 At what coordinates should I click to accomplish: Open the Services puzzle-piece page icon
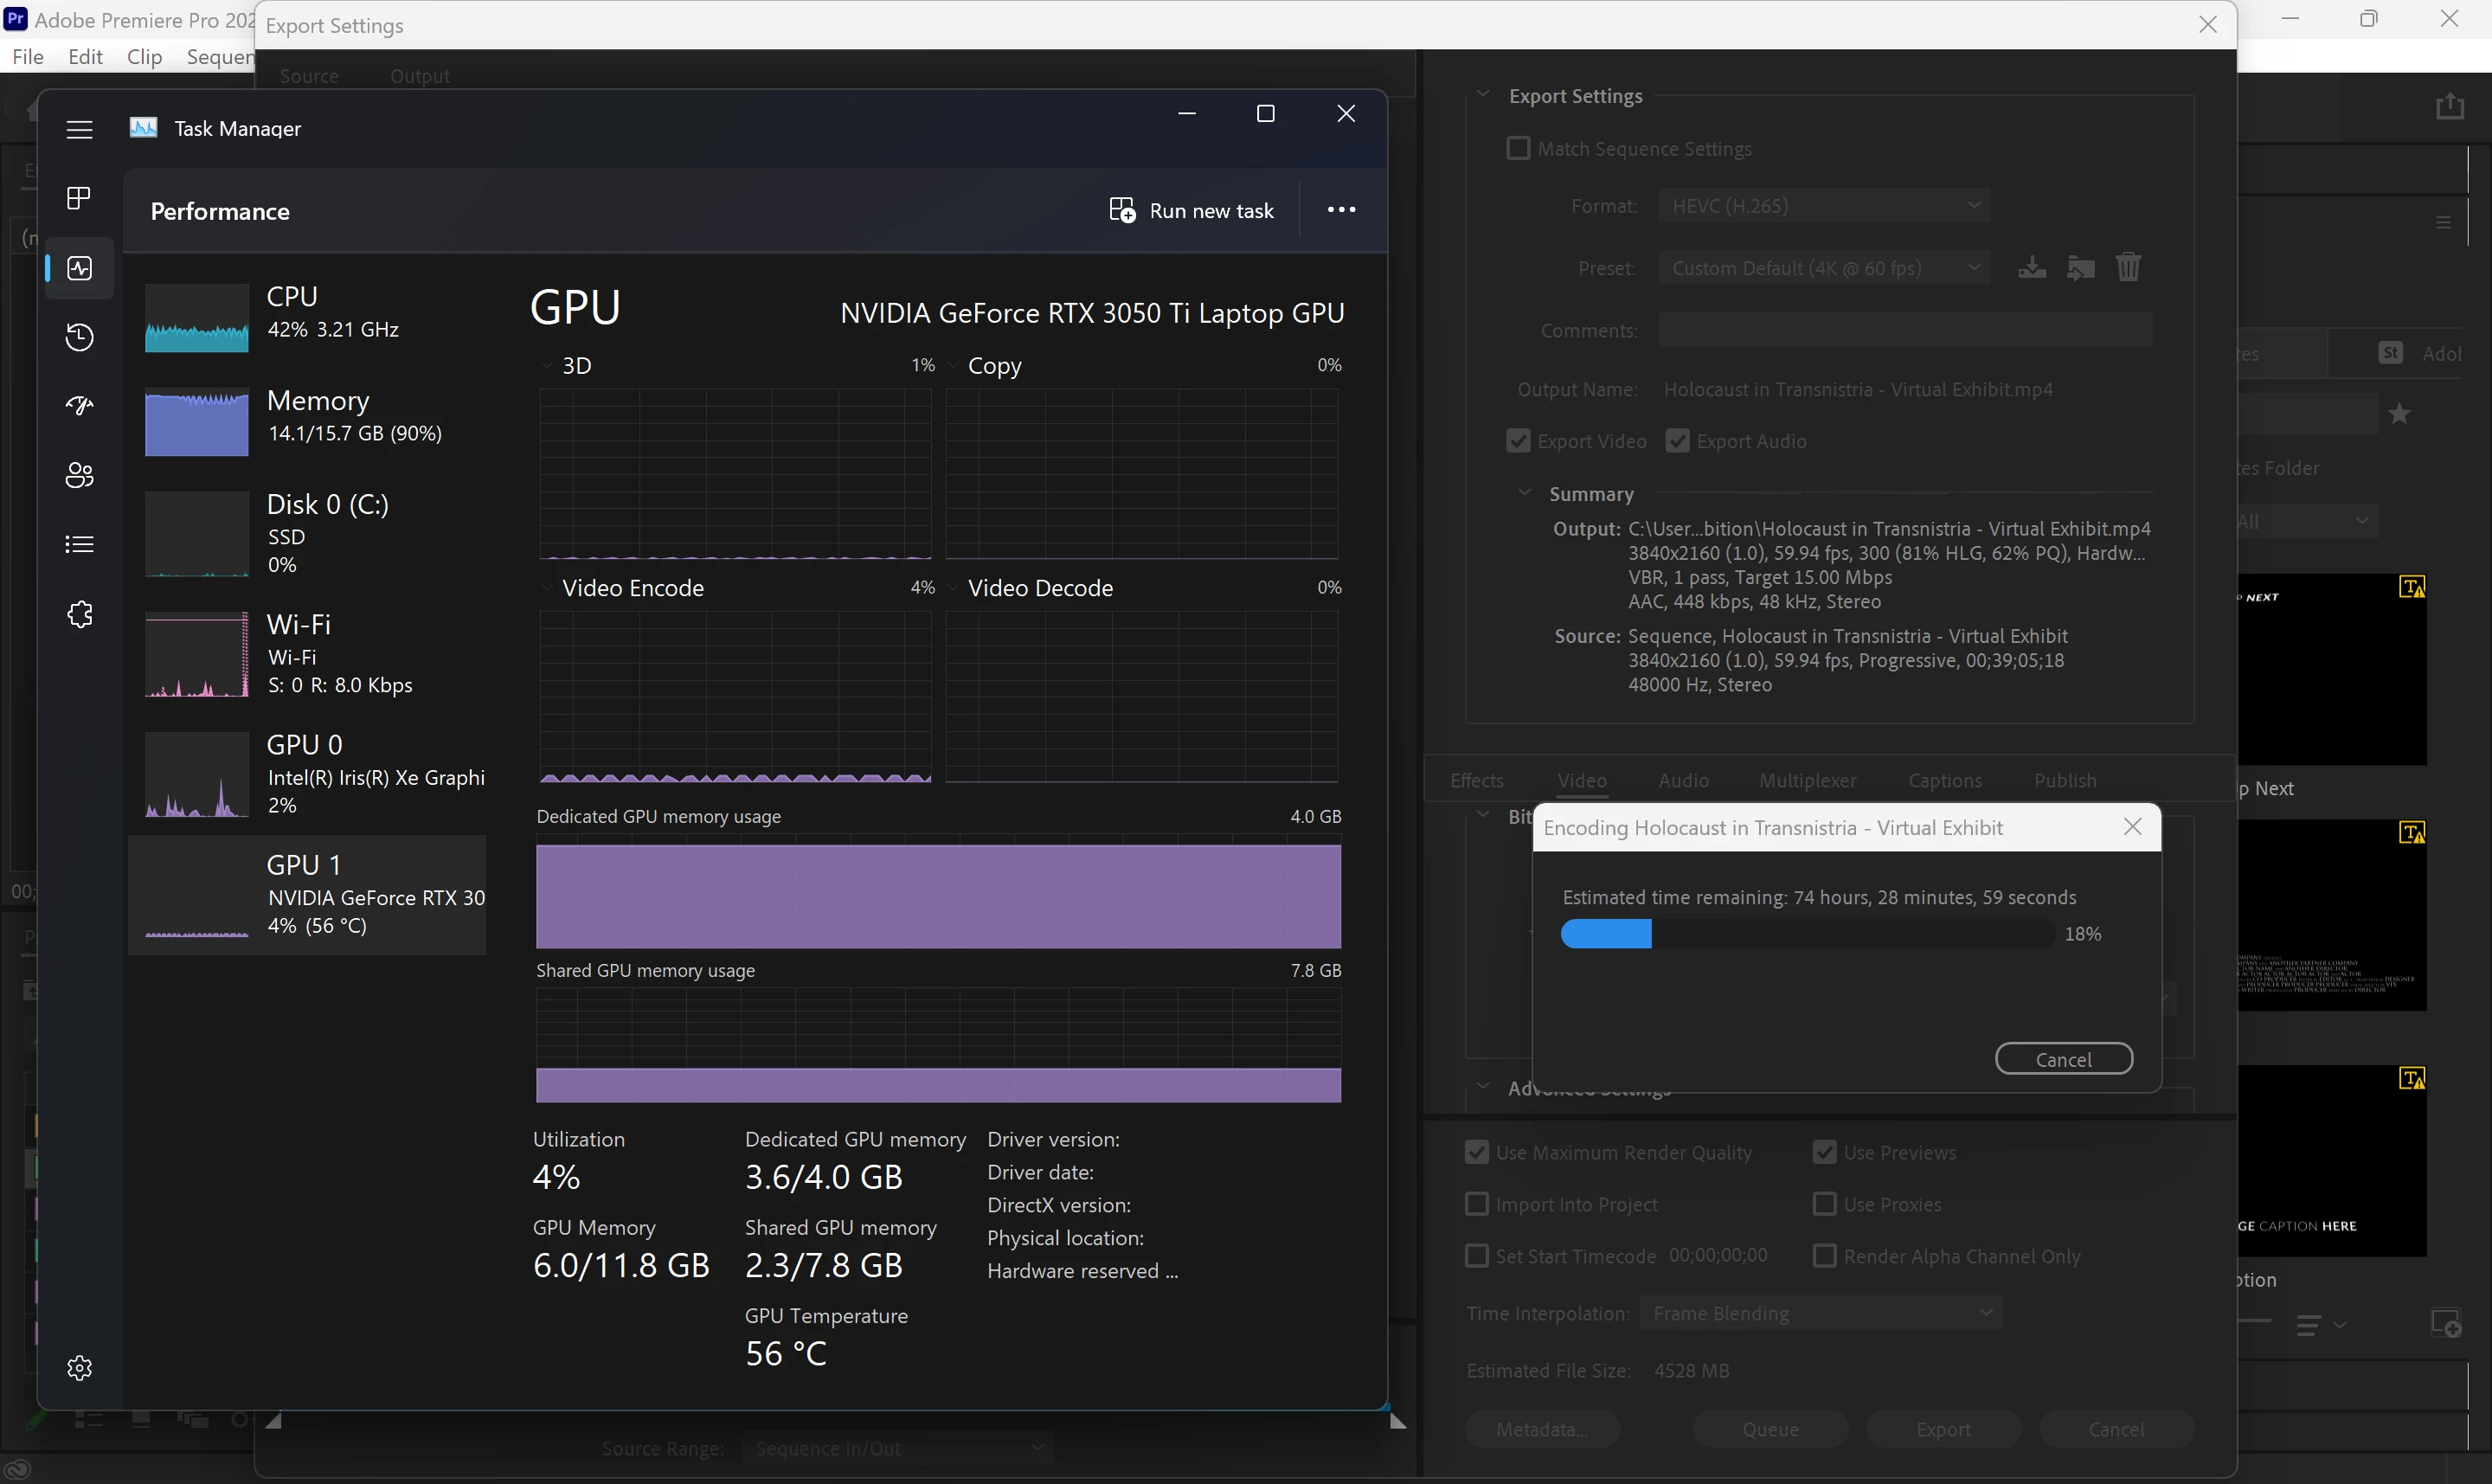[79, 614]
